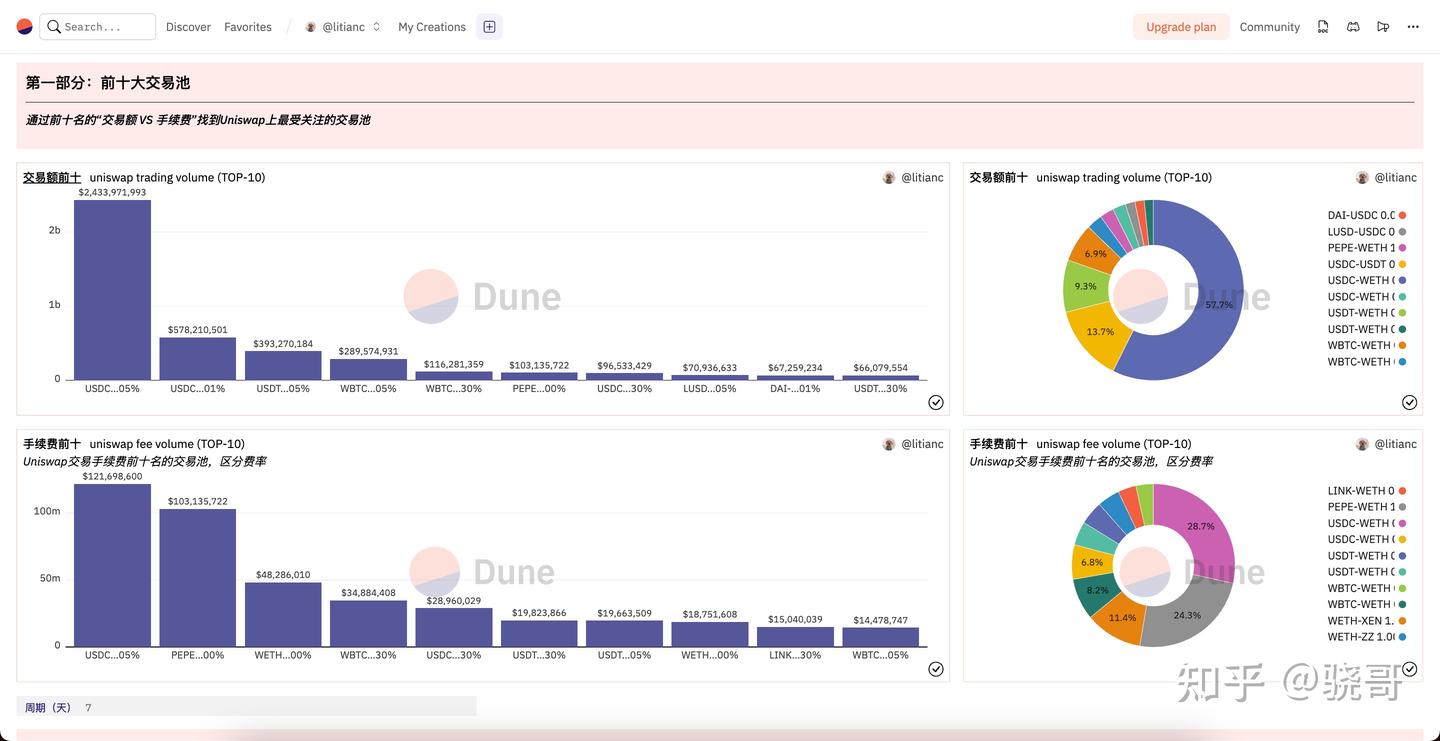The height and width of the screenshot is (741, 1440).
Task: Select the 6.9% slice of the trading volume pie
Action: click(x=1094, y=252)
